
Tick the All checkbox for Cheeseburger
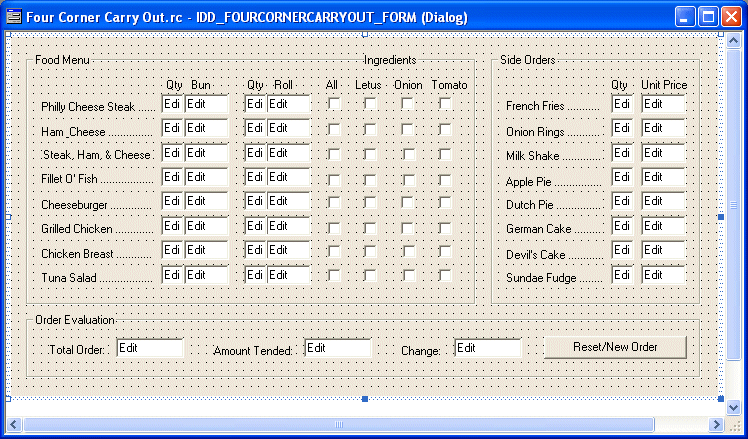334,202
